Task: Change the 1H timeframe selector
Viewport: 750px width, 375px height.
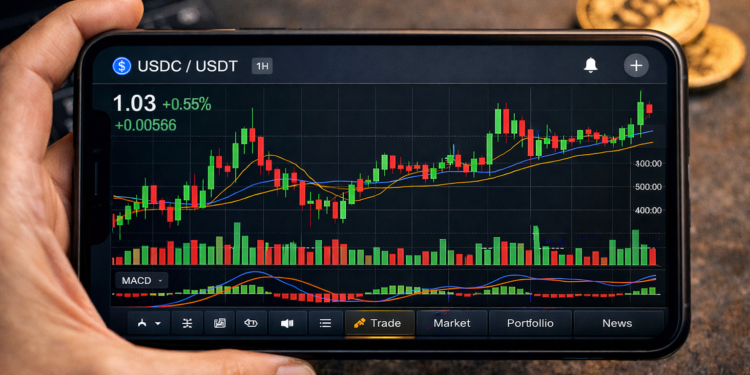Action: 262,66
